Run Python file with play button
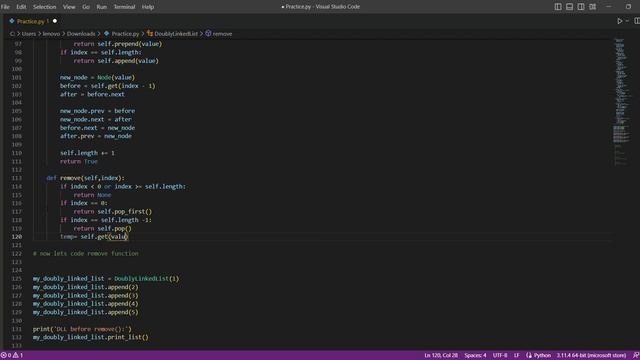The width and height of the screenshot is (640, 360). click(619, 21)
